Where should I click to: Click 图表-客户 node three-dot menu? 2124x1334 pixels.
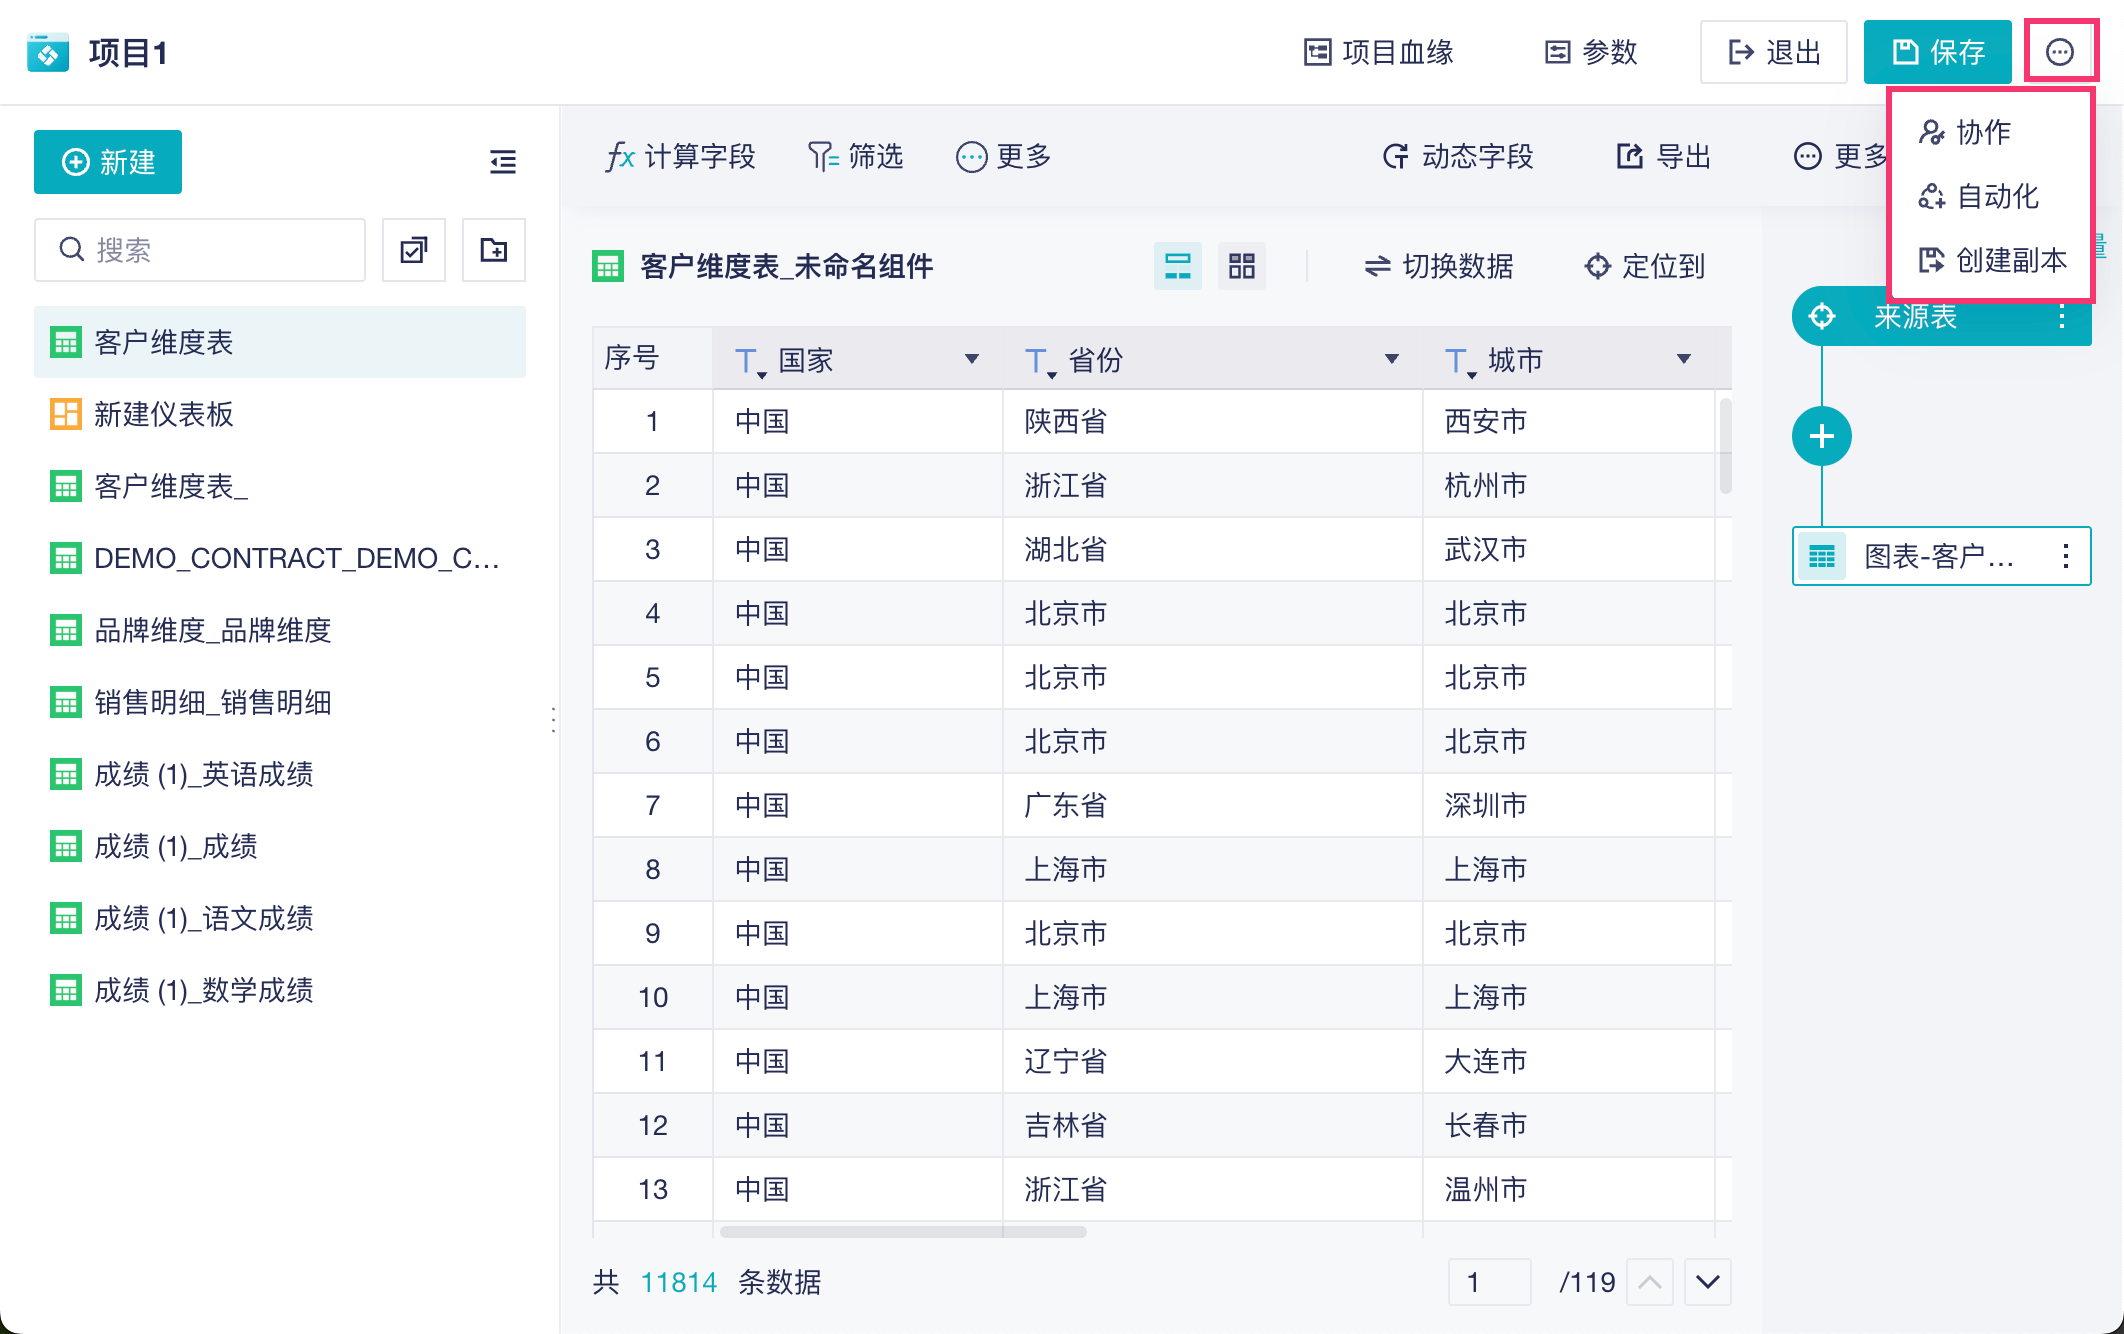click(2065, 556)
